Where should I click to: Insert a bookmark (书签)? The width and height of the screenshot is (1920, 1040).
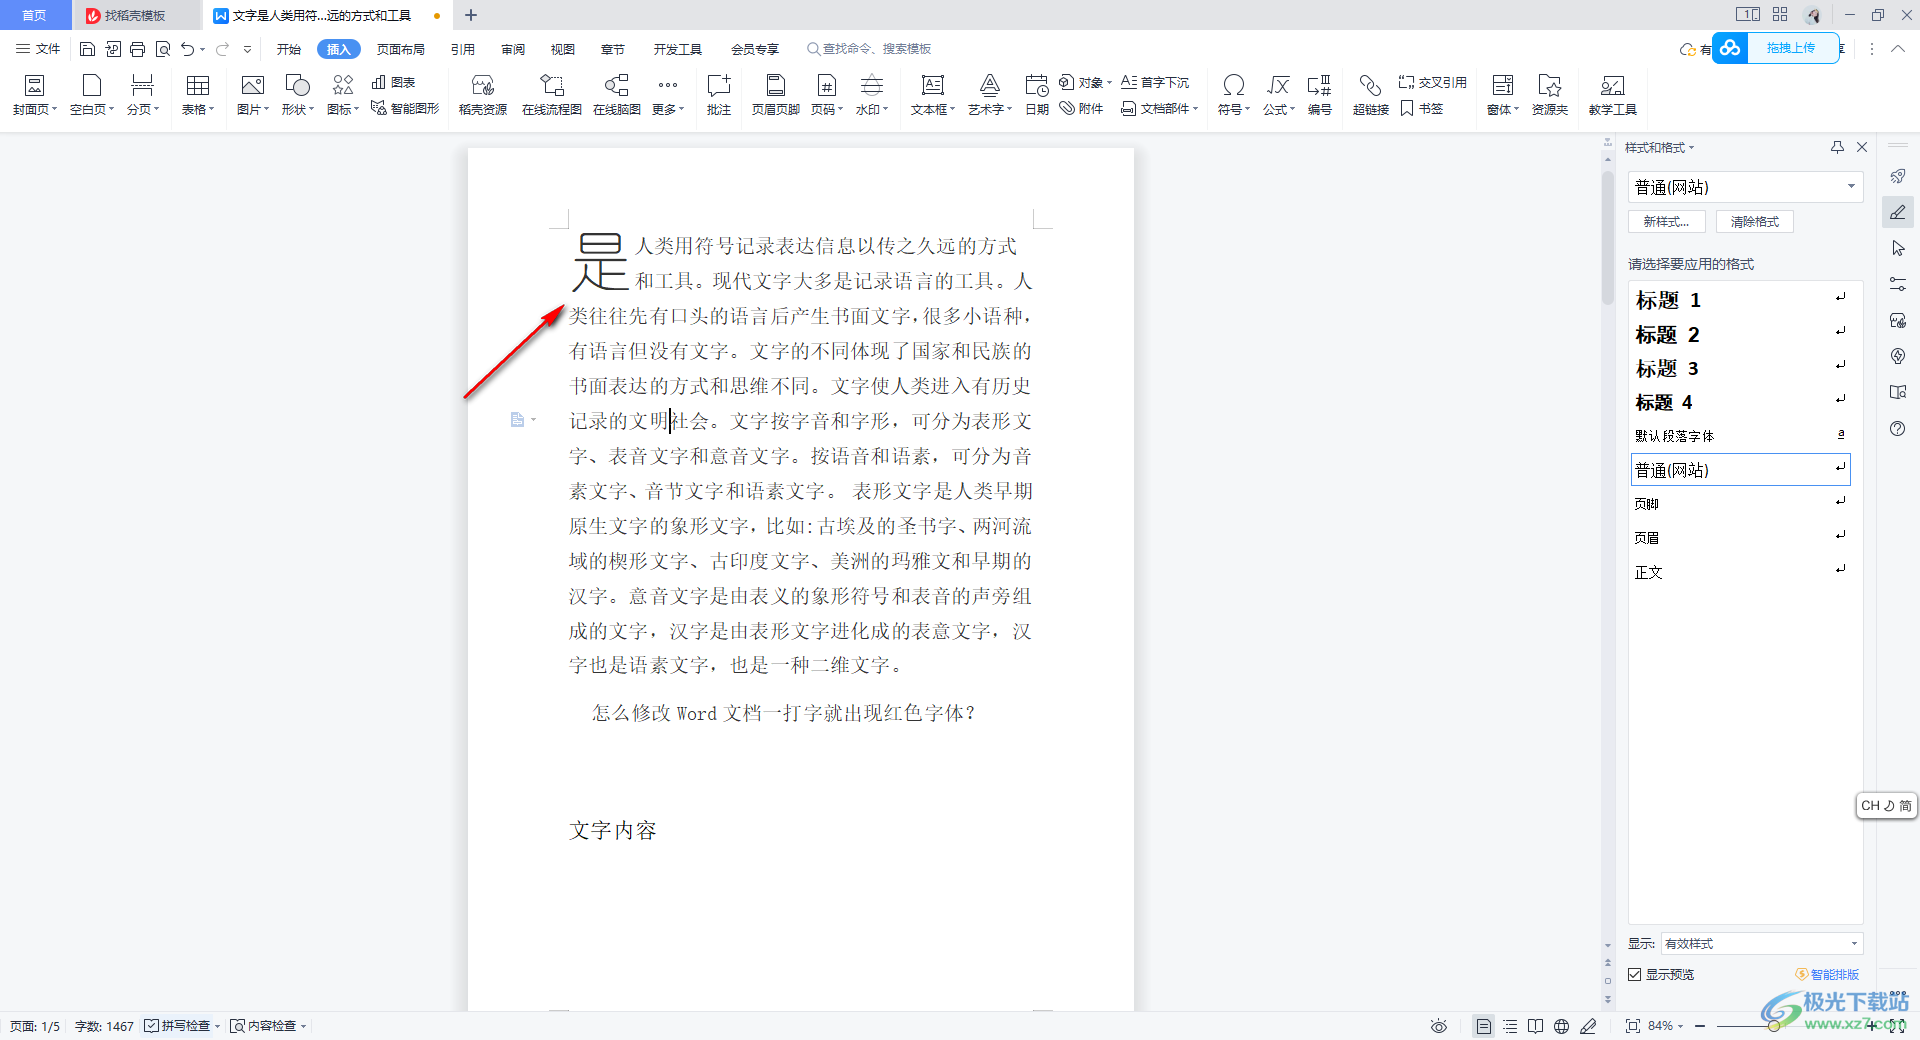point(1422,108)
